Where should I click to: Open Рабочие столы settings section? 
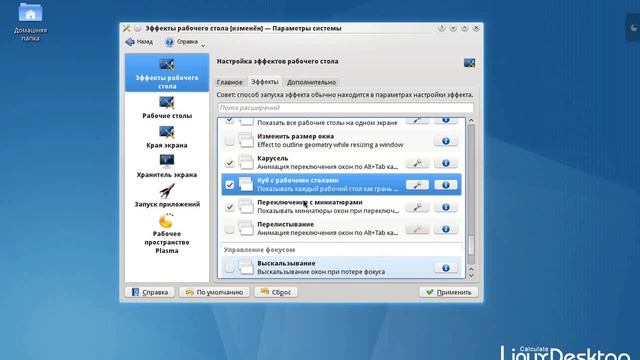point(167,108)
